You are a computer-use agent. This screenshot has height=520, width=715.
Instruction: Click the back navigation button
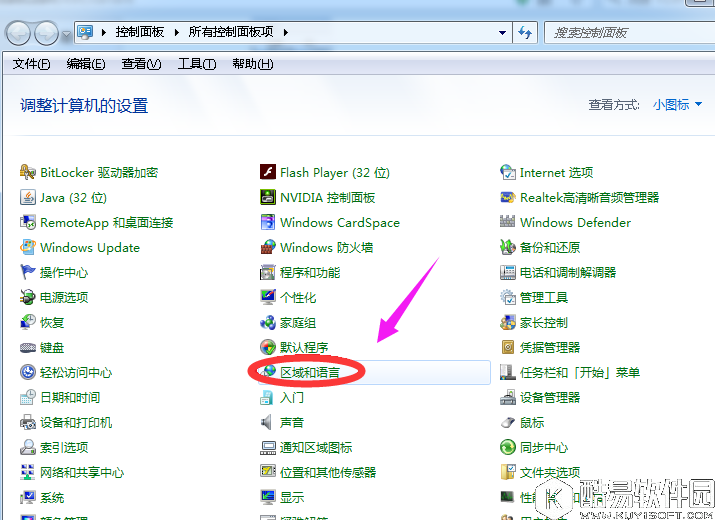pos(18,33)
